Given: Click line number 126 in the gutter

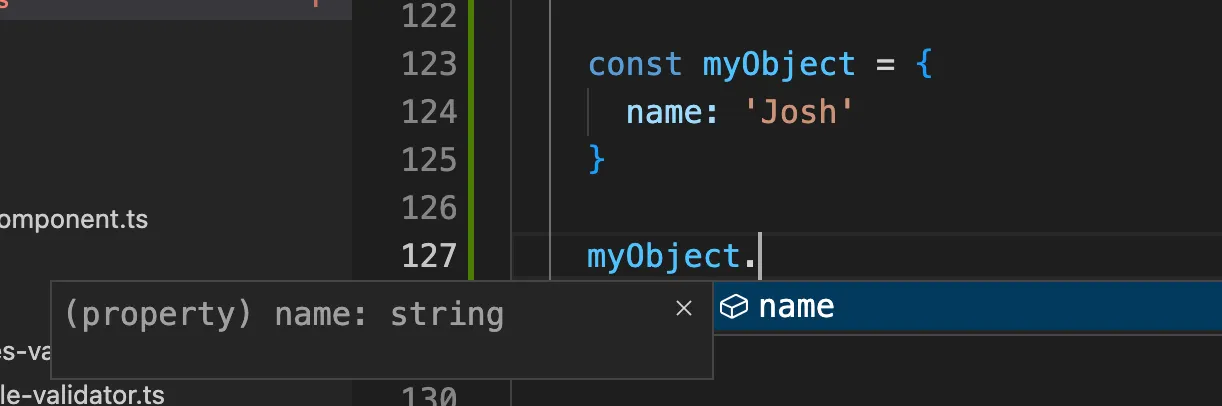Looking at the screenshot, I should click(x=428, y=208).
